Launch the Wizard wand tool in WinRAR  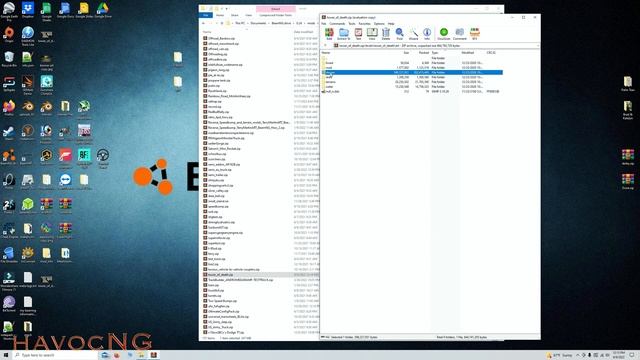point(413,34)
